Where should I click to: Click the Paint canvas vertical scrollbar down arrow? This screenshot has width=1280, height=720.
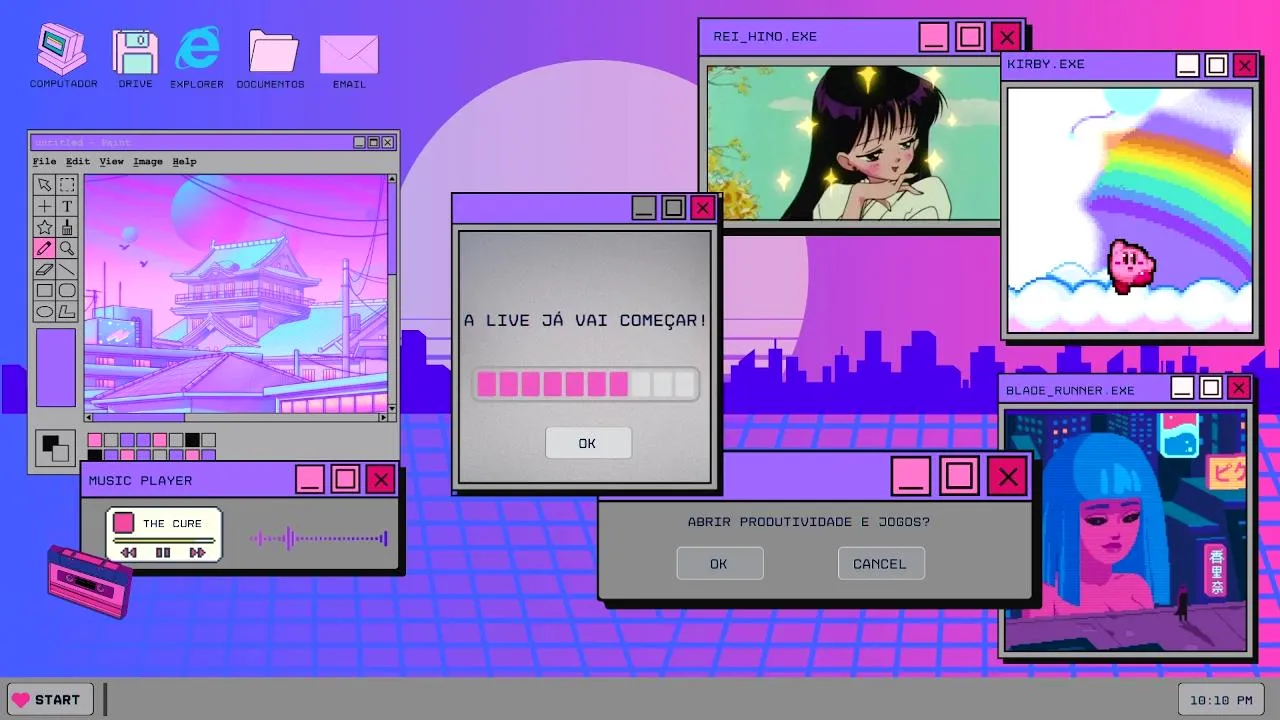pos(392,407)
